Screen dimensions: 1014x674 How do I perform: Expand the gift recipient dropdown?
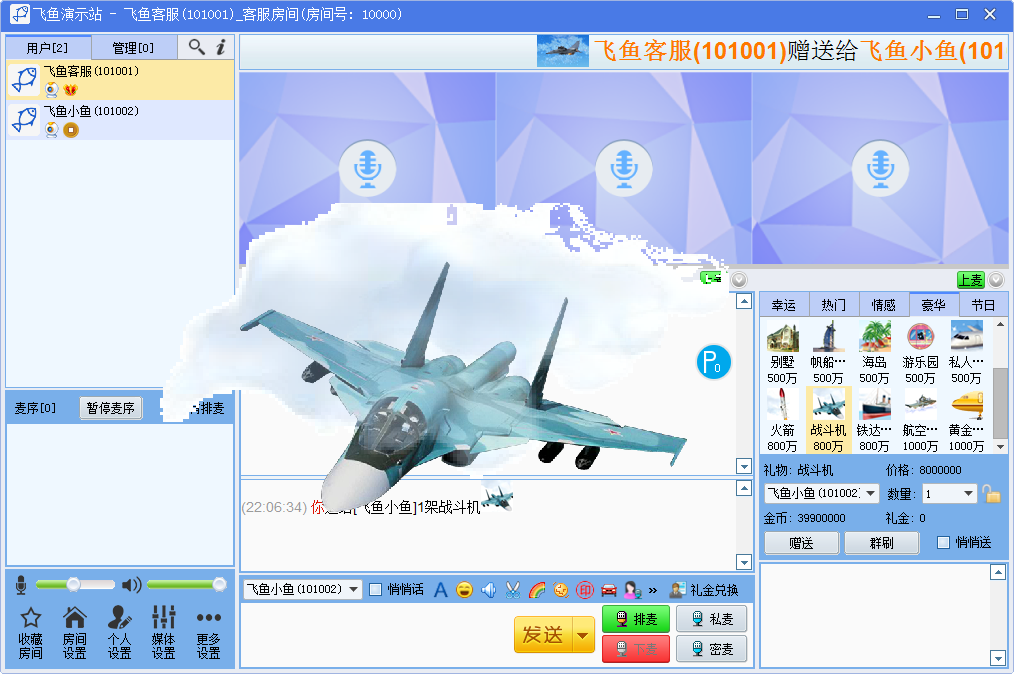click(870, 494)
